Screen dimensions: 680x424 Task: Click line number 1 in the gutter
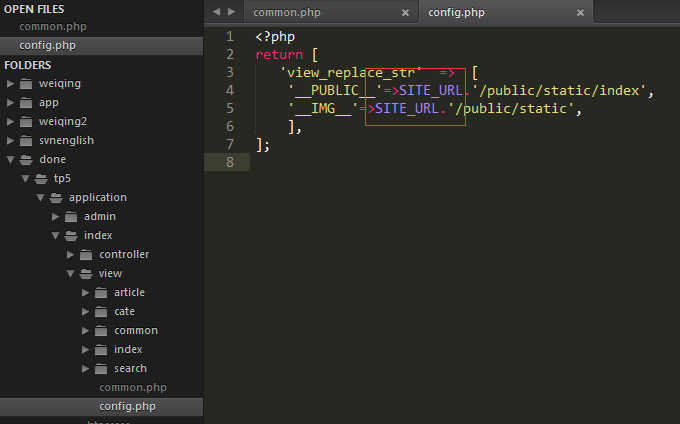[x=230, y=36]
